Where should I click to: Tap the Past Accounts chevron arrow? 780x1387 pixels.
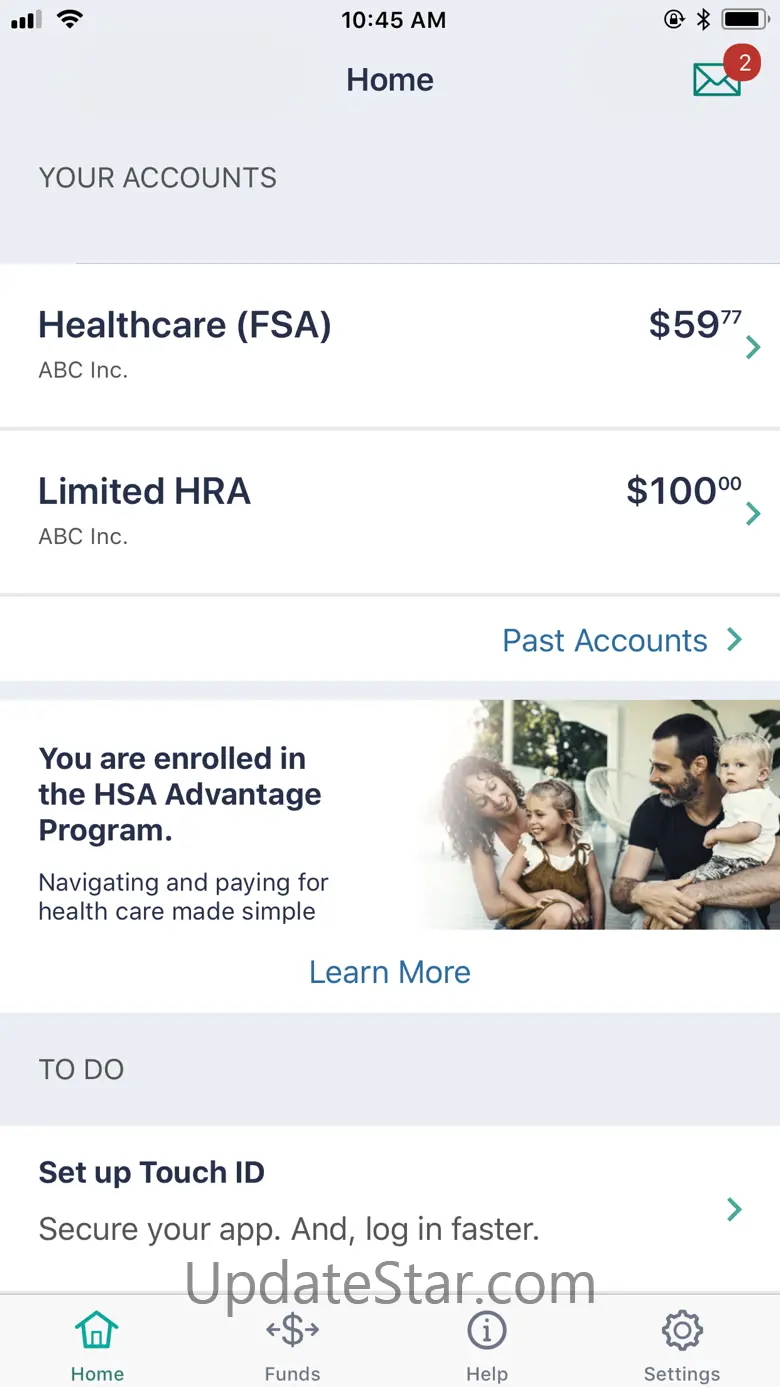coord(734,640)
